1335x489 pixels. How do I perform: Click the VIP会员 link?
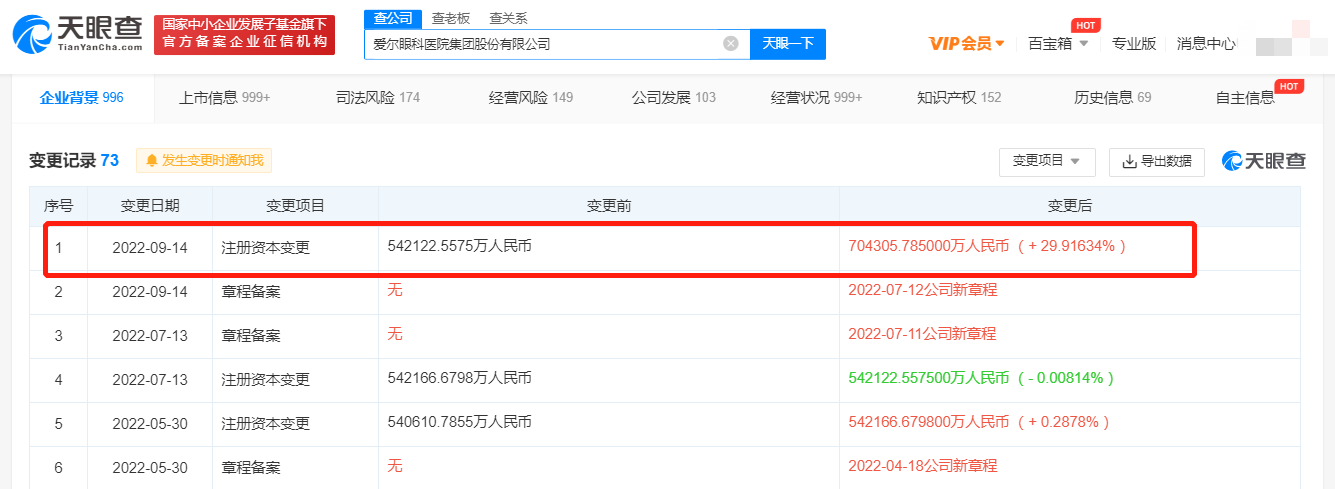pos(960,44)
